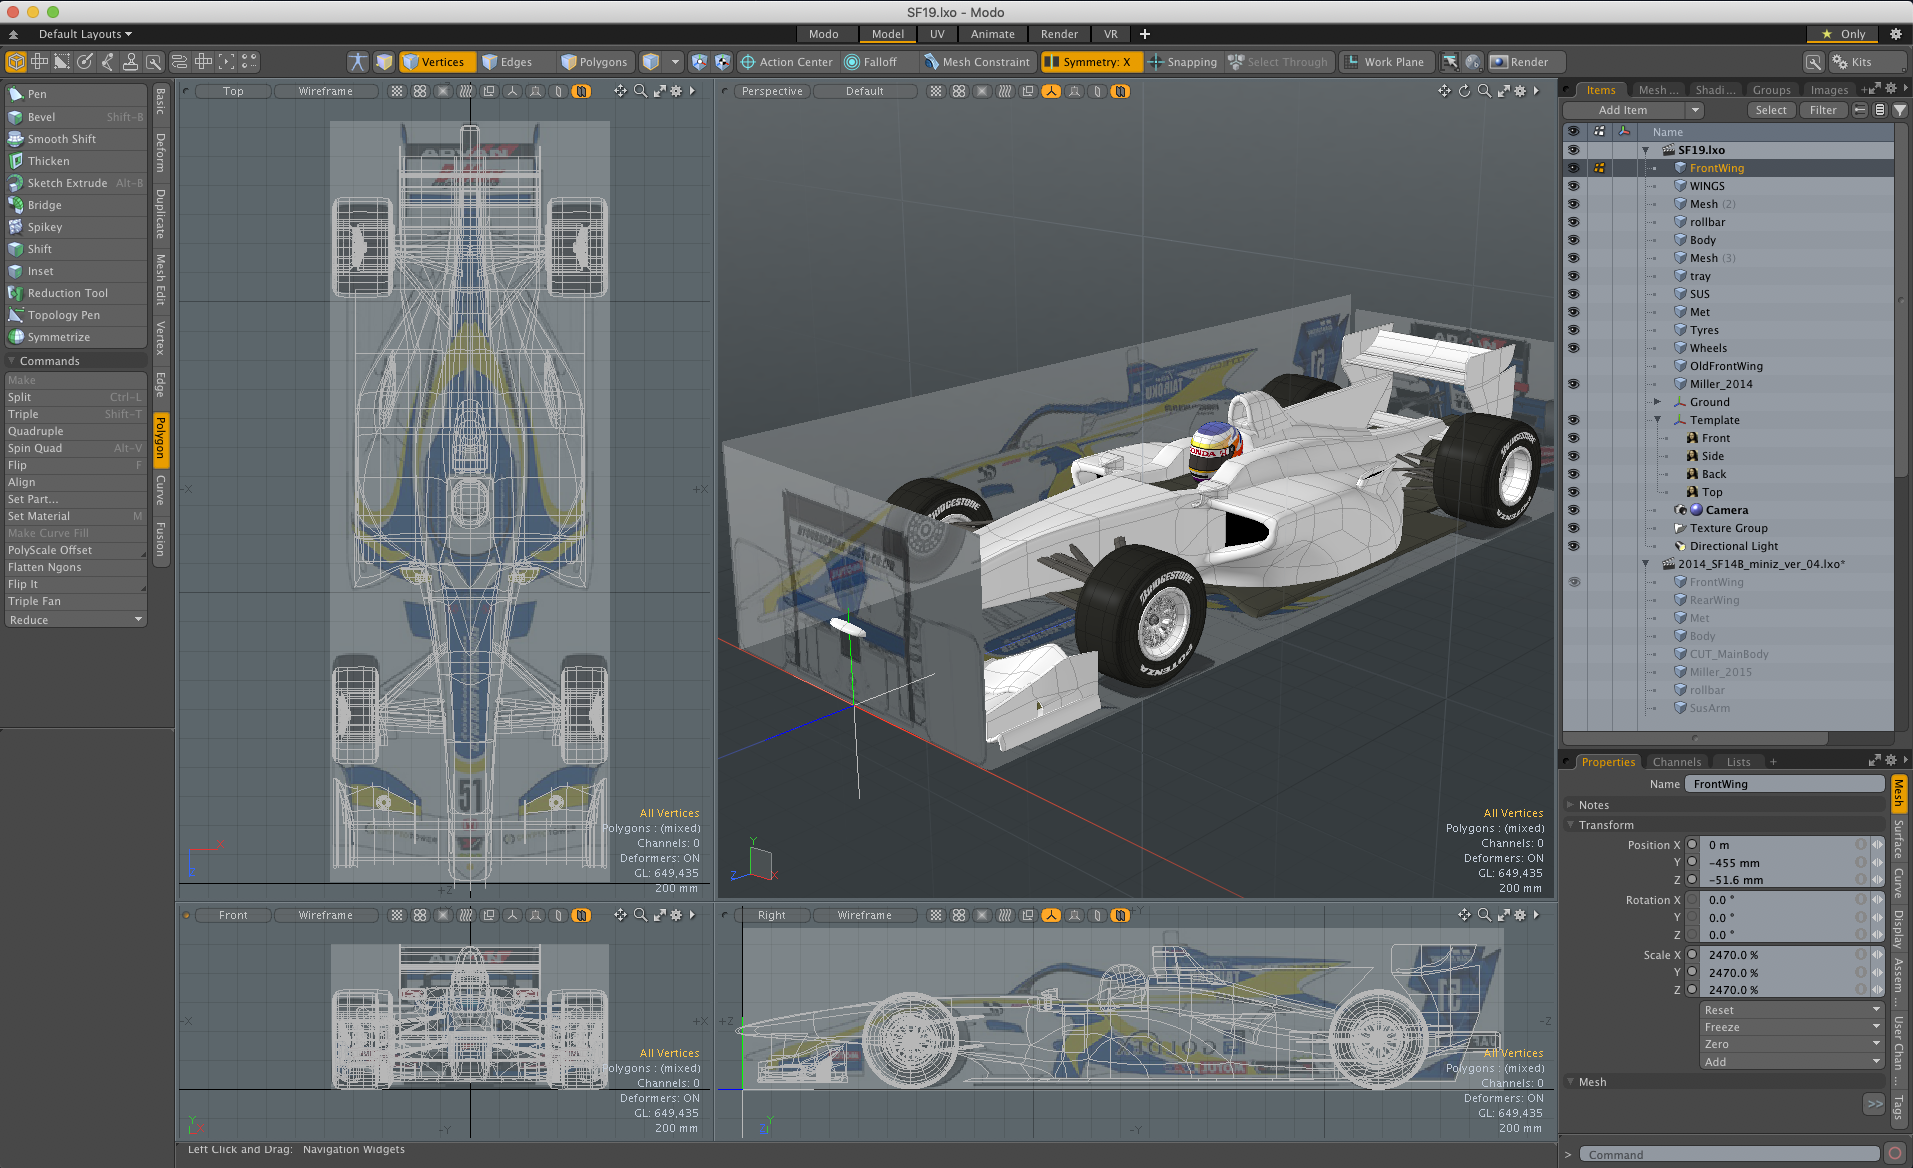
Task: Click the Select button in Items panel
Action: (1770, 110)
